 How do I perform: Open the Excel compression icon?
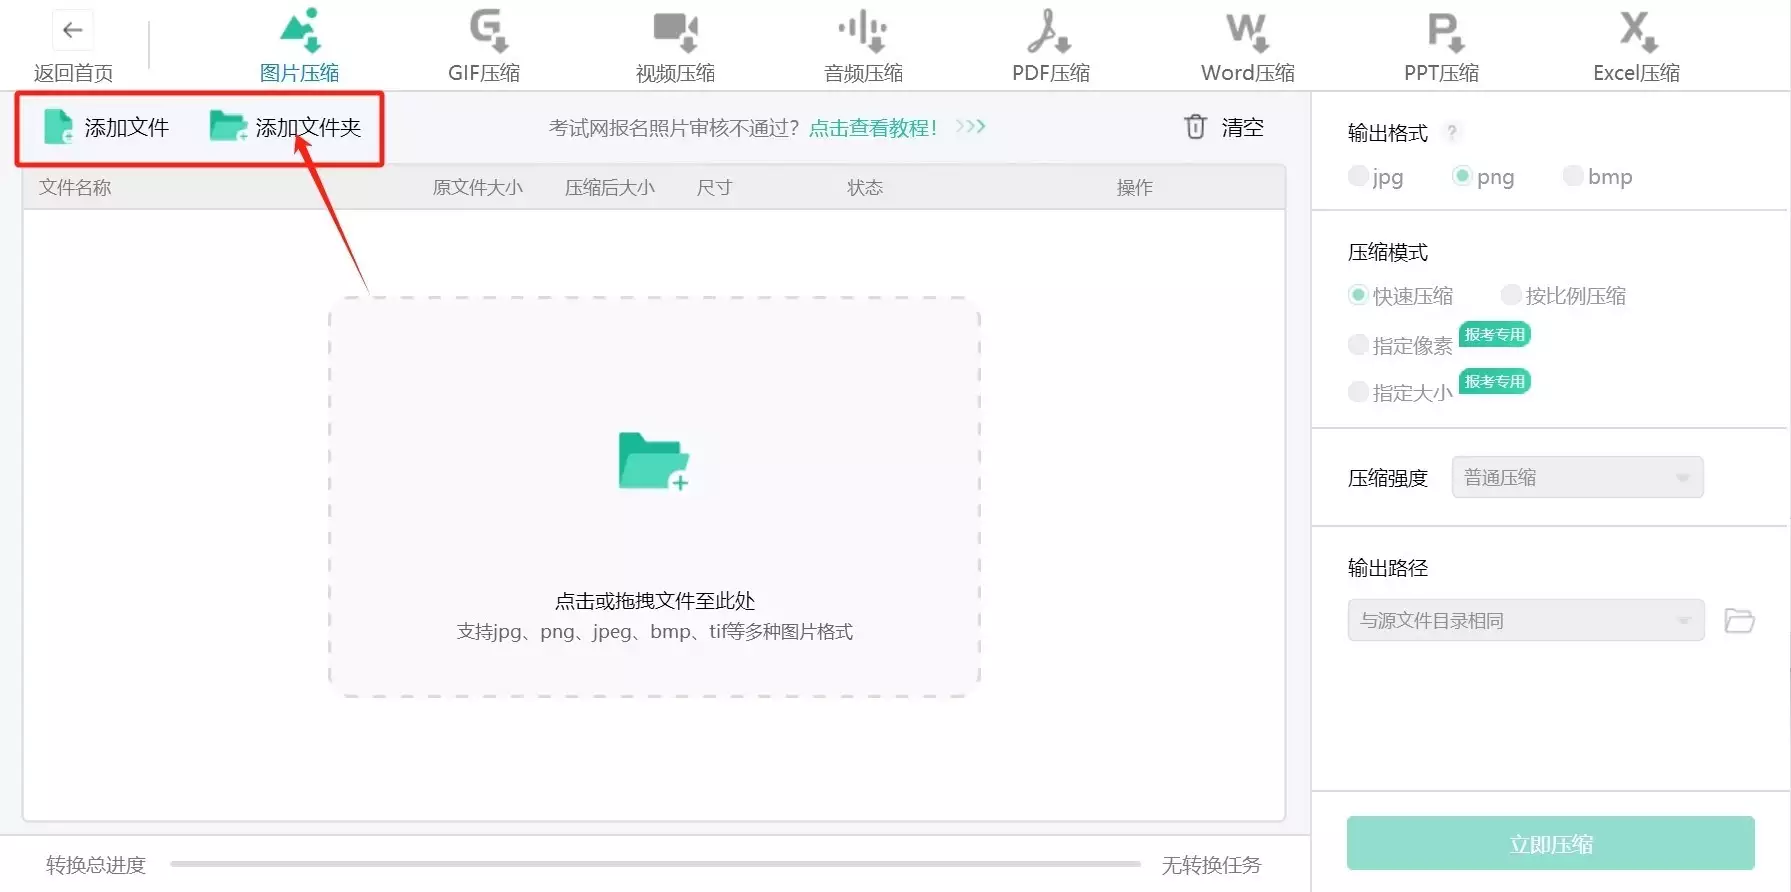(x=1636, y=30)
